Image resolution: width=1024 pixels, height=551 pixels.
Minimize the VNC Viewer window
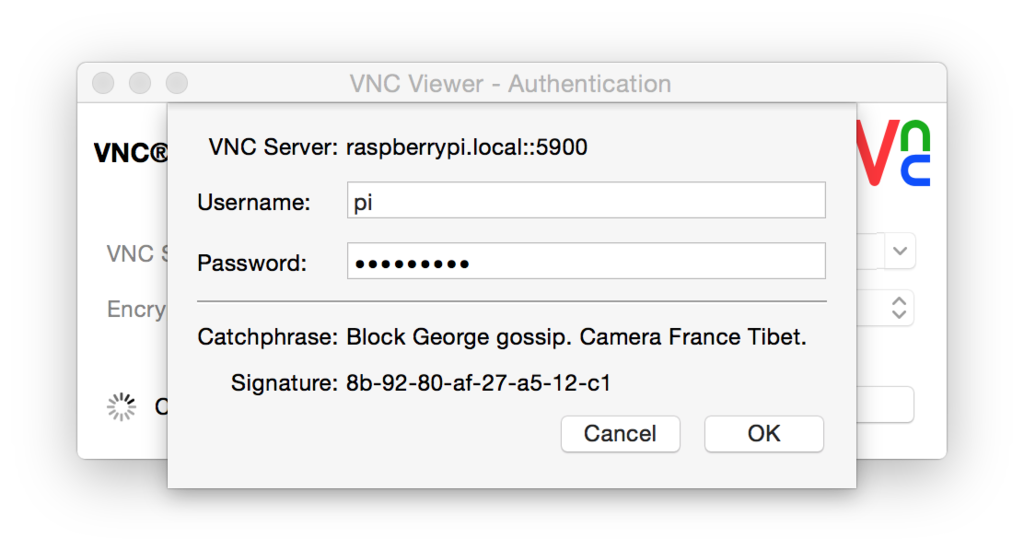tap(140, 84)
